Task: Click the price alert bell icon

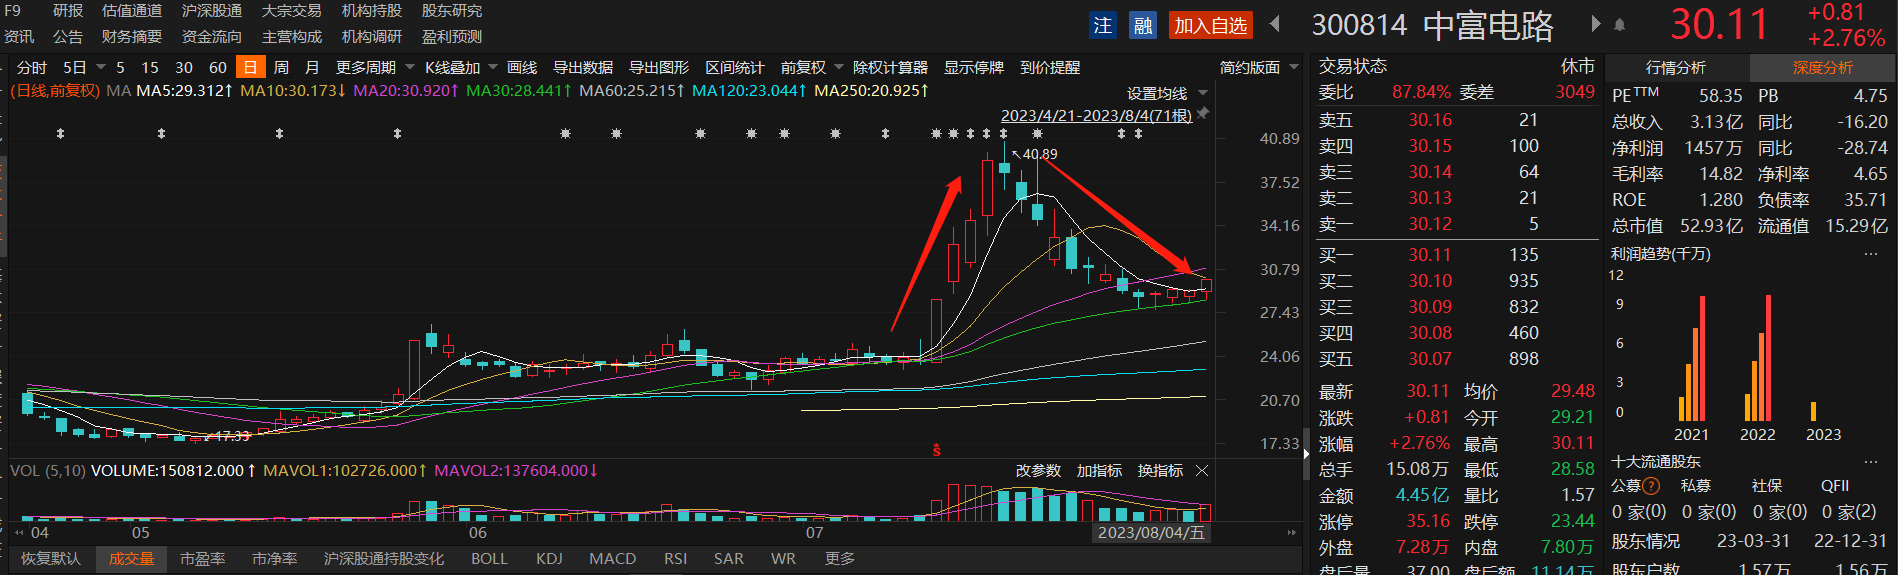Action: (x=1620, y=24)
